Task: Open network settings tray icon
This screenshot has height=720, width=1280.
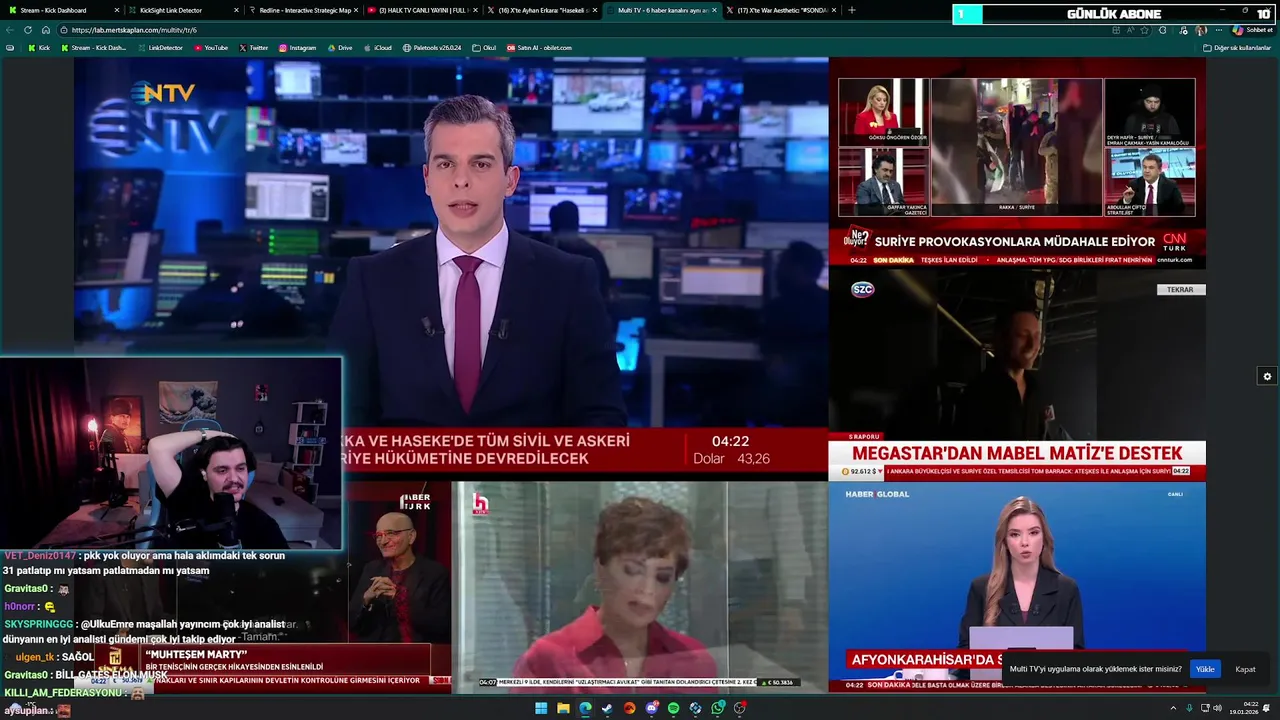Action: click(x=1205, y=708)
